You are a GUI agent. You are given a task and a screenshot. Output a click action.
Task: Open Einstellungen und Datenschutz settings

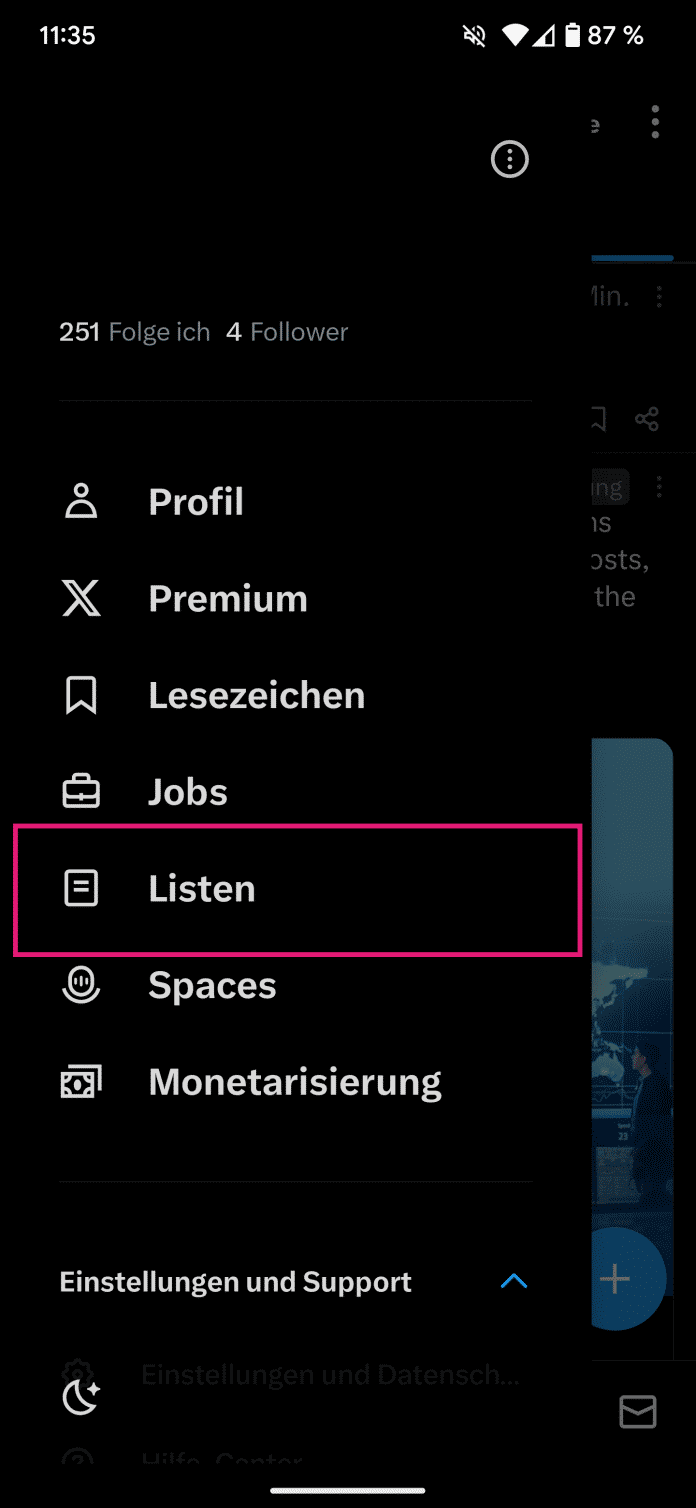click(330, 1375)
